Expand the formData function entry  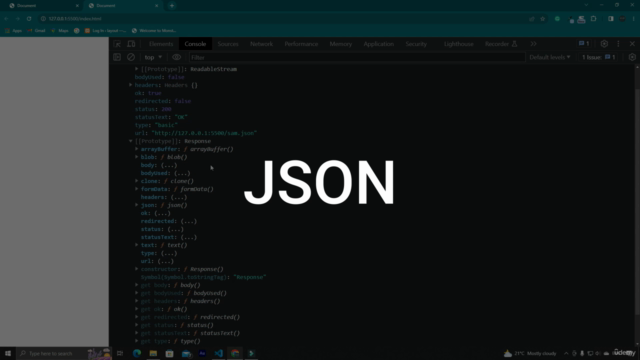(x=137, y=189)
